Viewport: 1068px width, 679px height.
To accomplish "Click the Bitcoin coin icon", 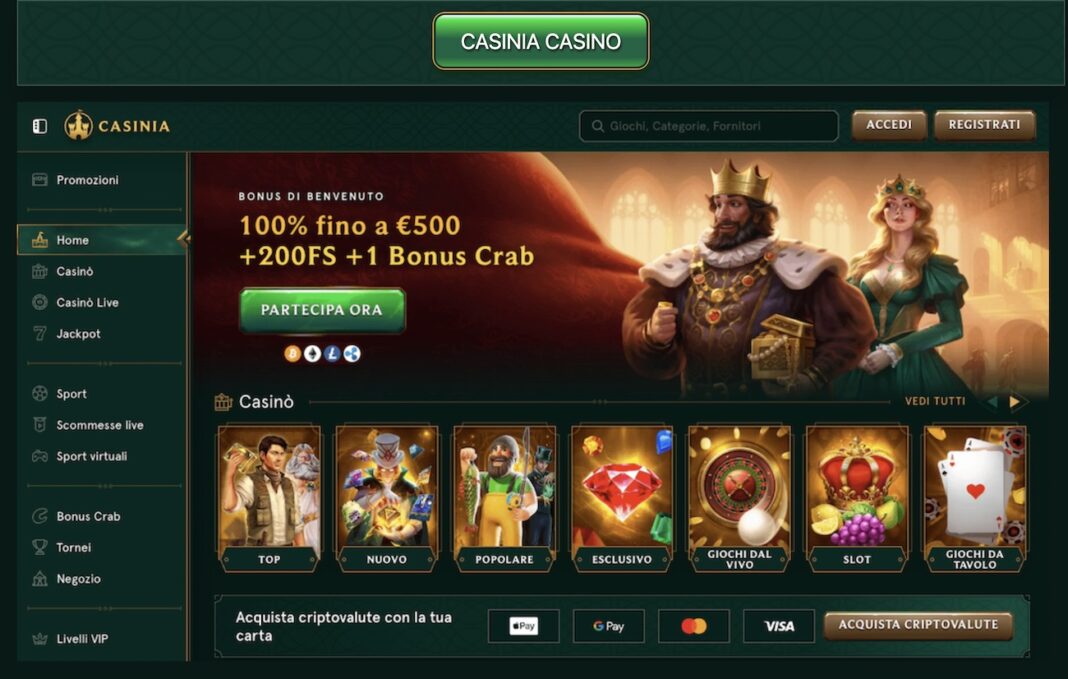I will pos(293,353).
